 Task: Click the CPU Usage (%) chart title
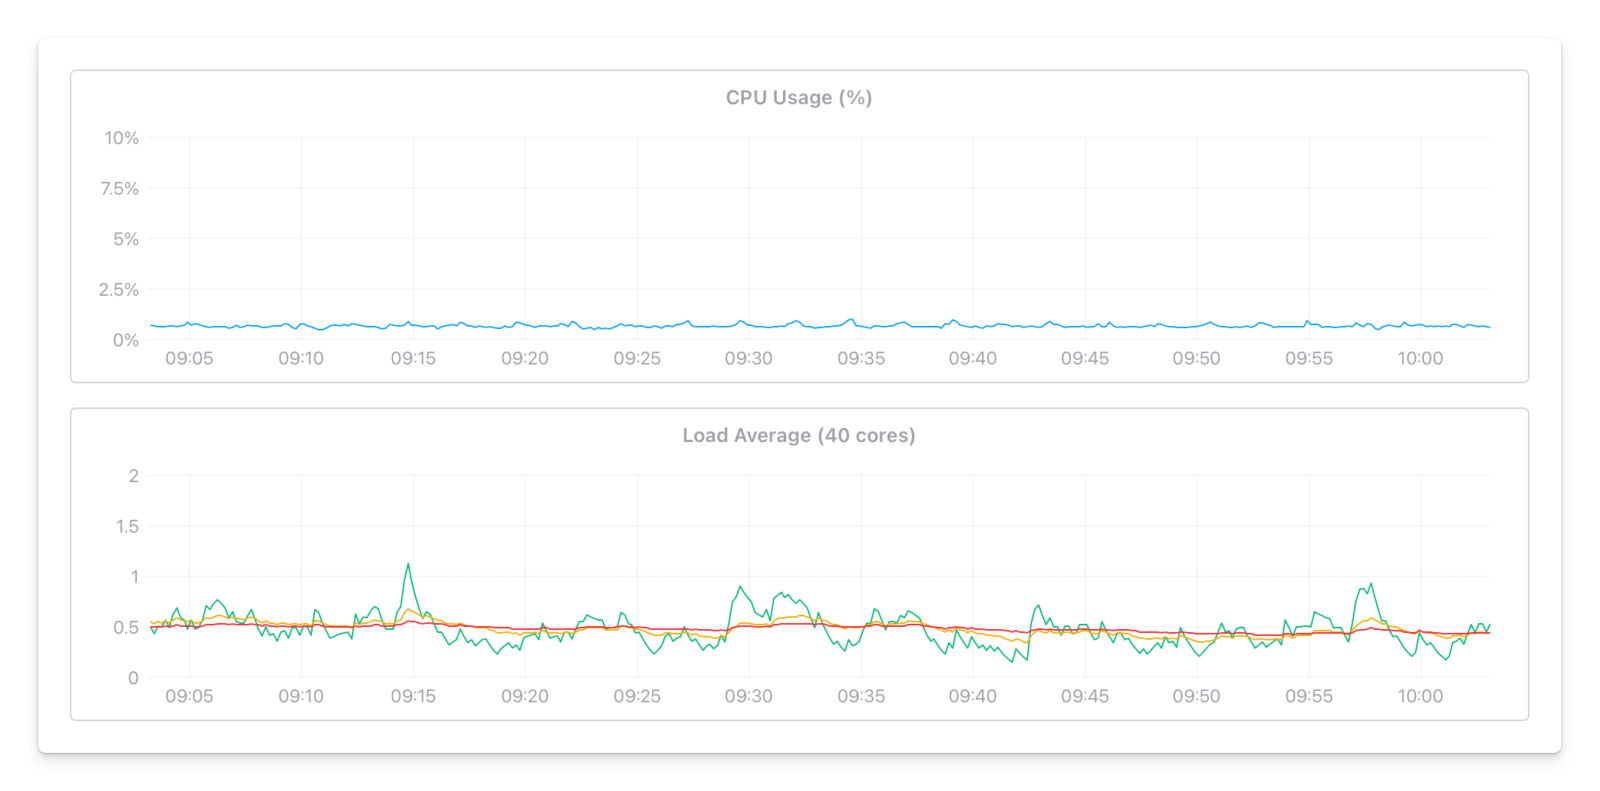click(799, 98)
